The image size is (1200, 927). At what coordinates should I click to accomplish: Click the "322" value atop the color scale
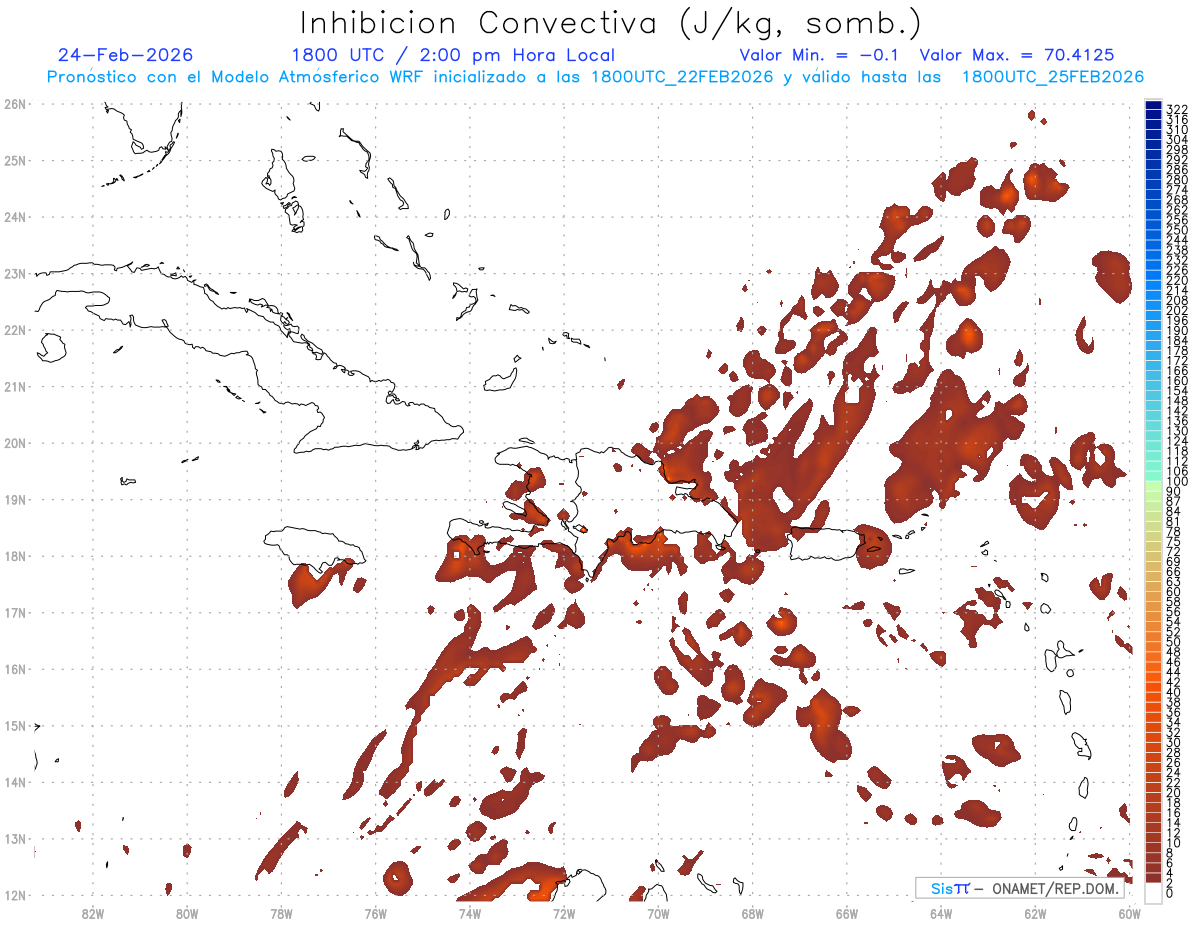tap(1177, 109)
